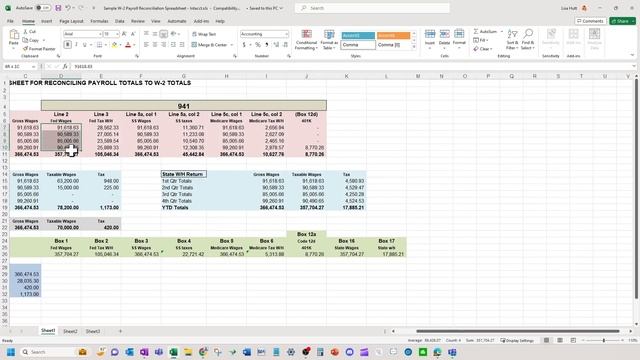Expand the Copy options arrow
This screenshot has height=360, width=640.
44,40
